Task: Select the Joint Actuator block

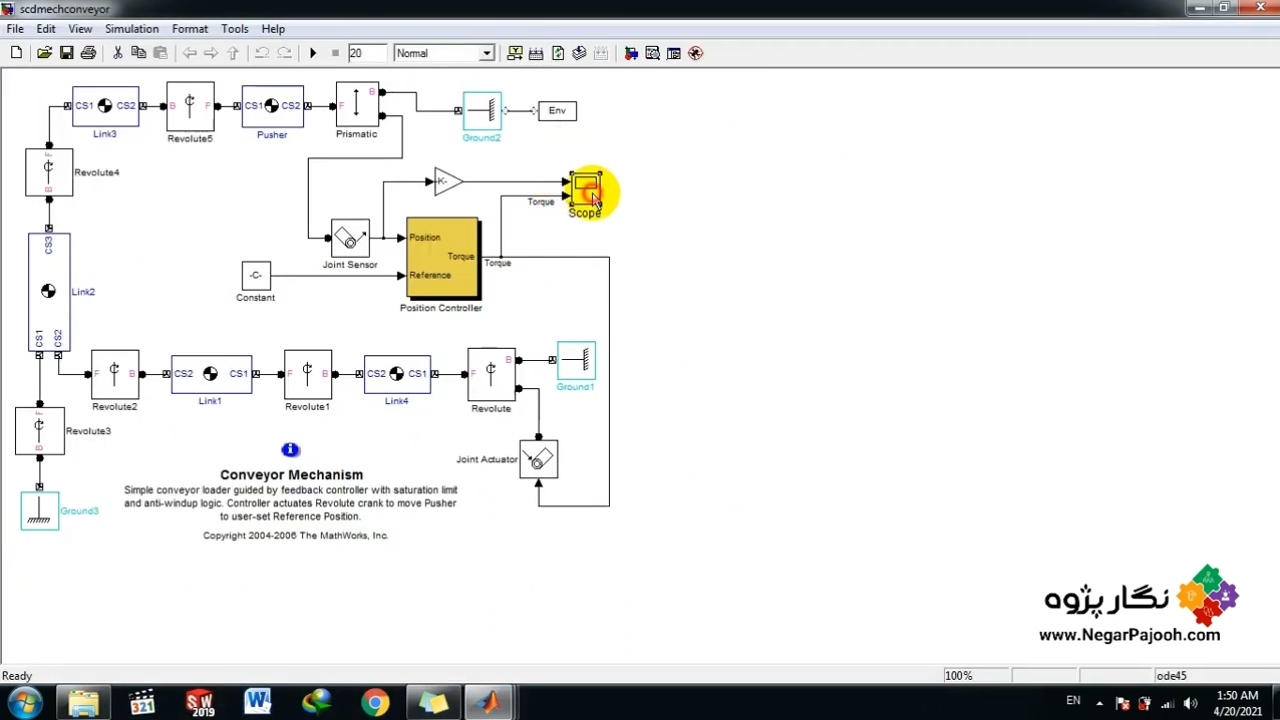Action: click(539, 460)
